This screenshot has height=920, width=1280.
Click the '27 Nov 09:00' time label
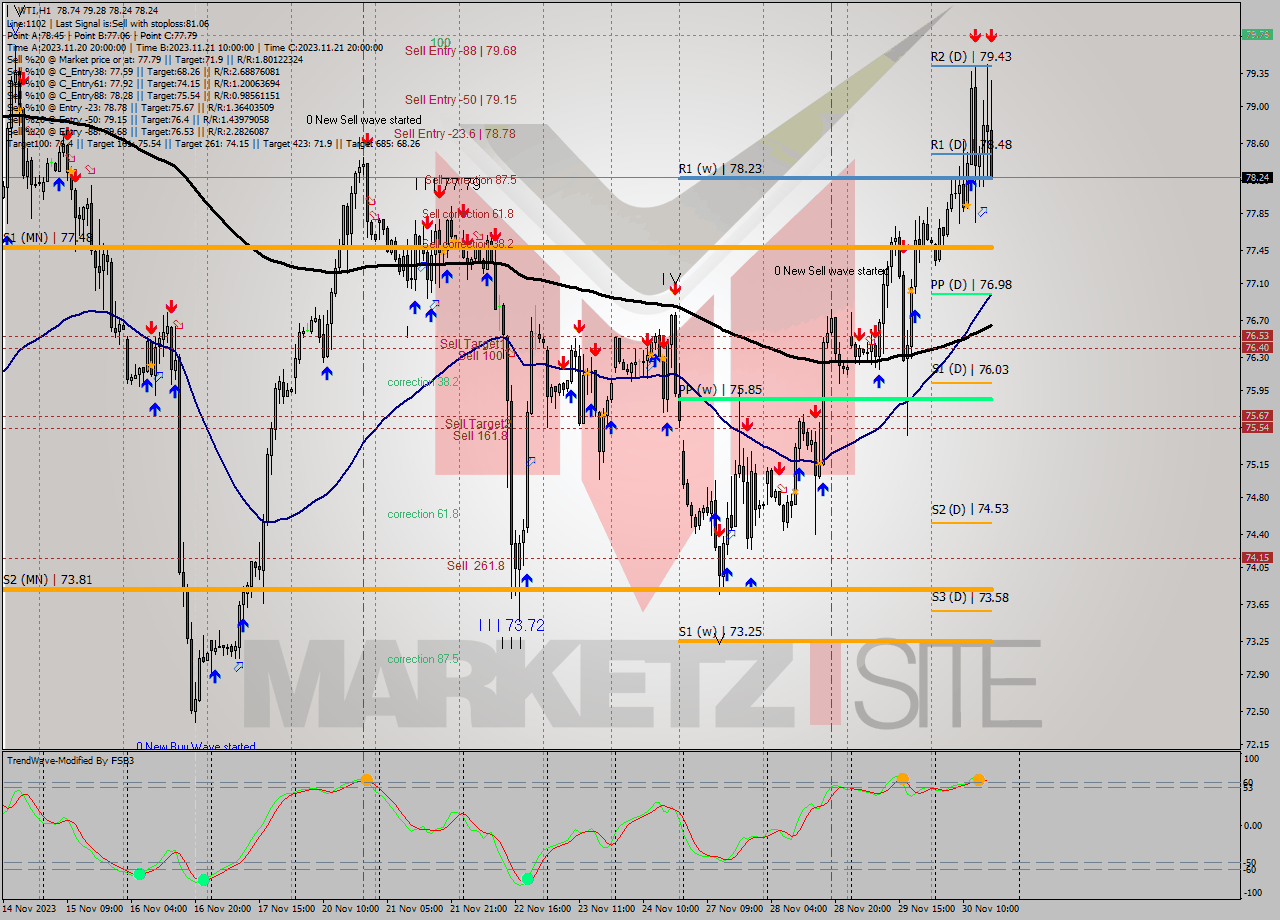pos(735,909)
